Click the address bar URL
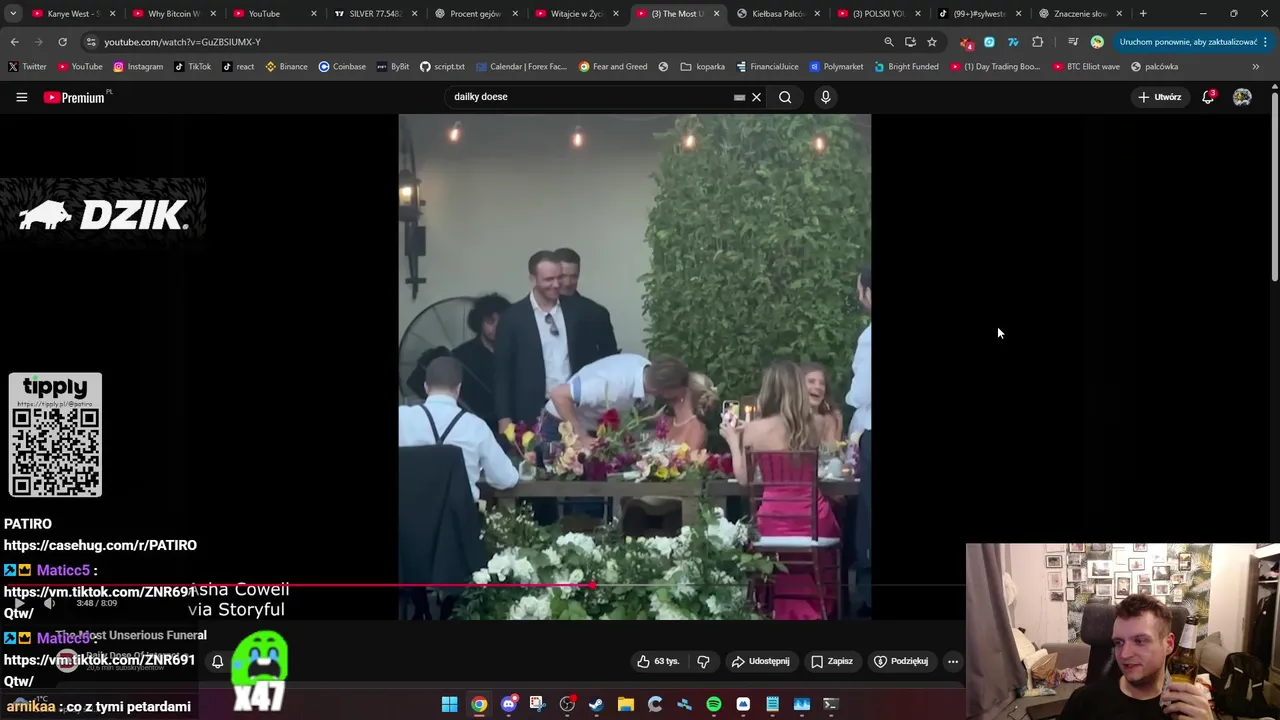1280x720 pixels. tap(182, 42)
